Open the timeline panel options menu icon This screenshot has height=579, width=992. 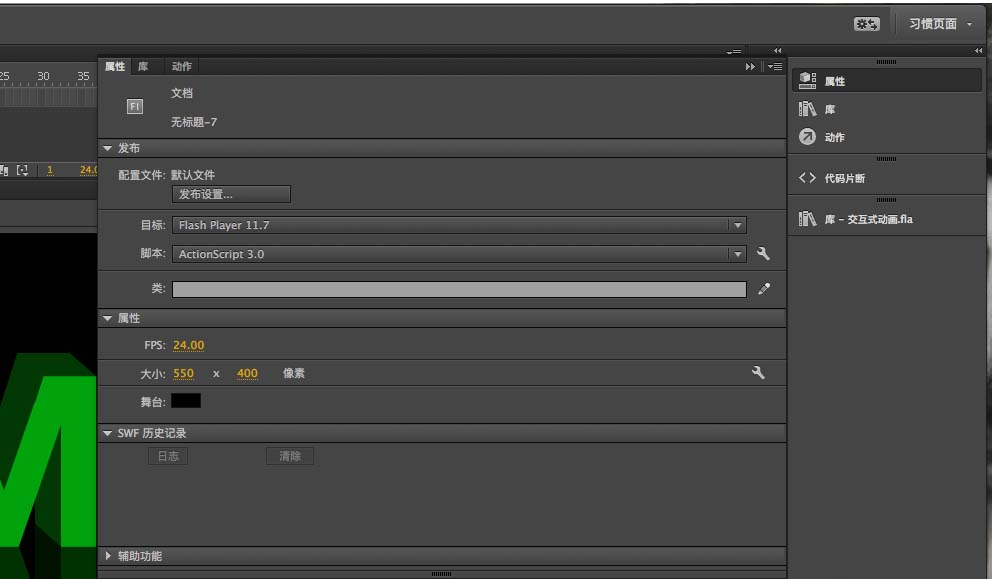[x=734, y=51]
